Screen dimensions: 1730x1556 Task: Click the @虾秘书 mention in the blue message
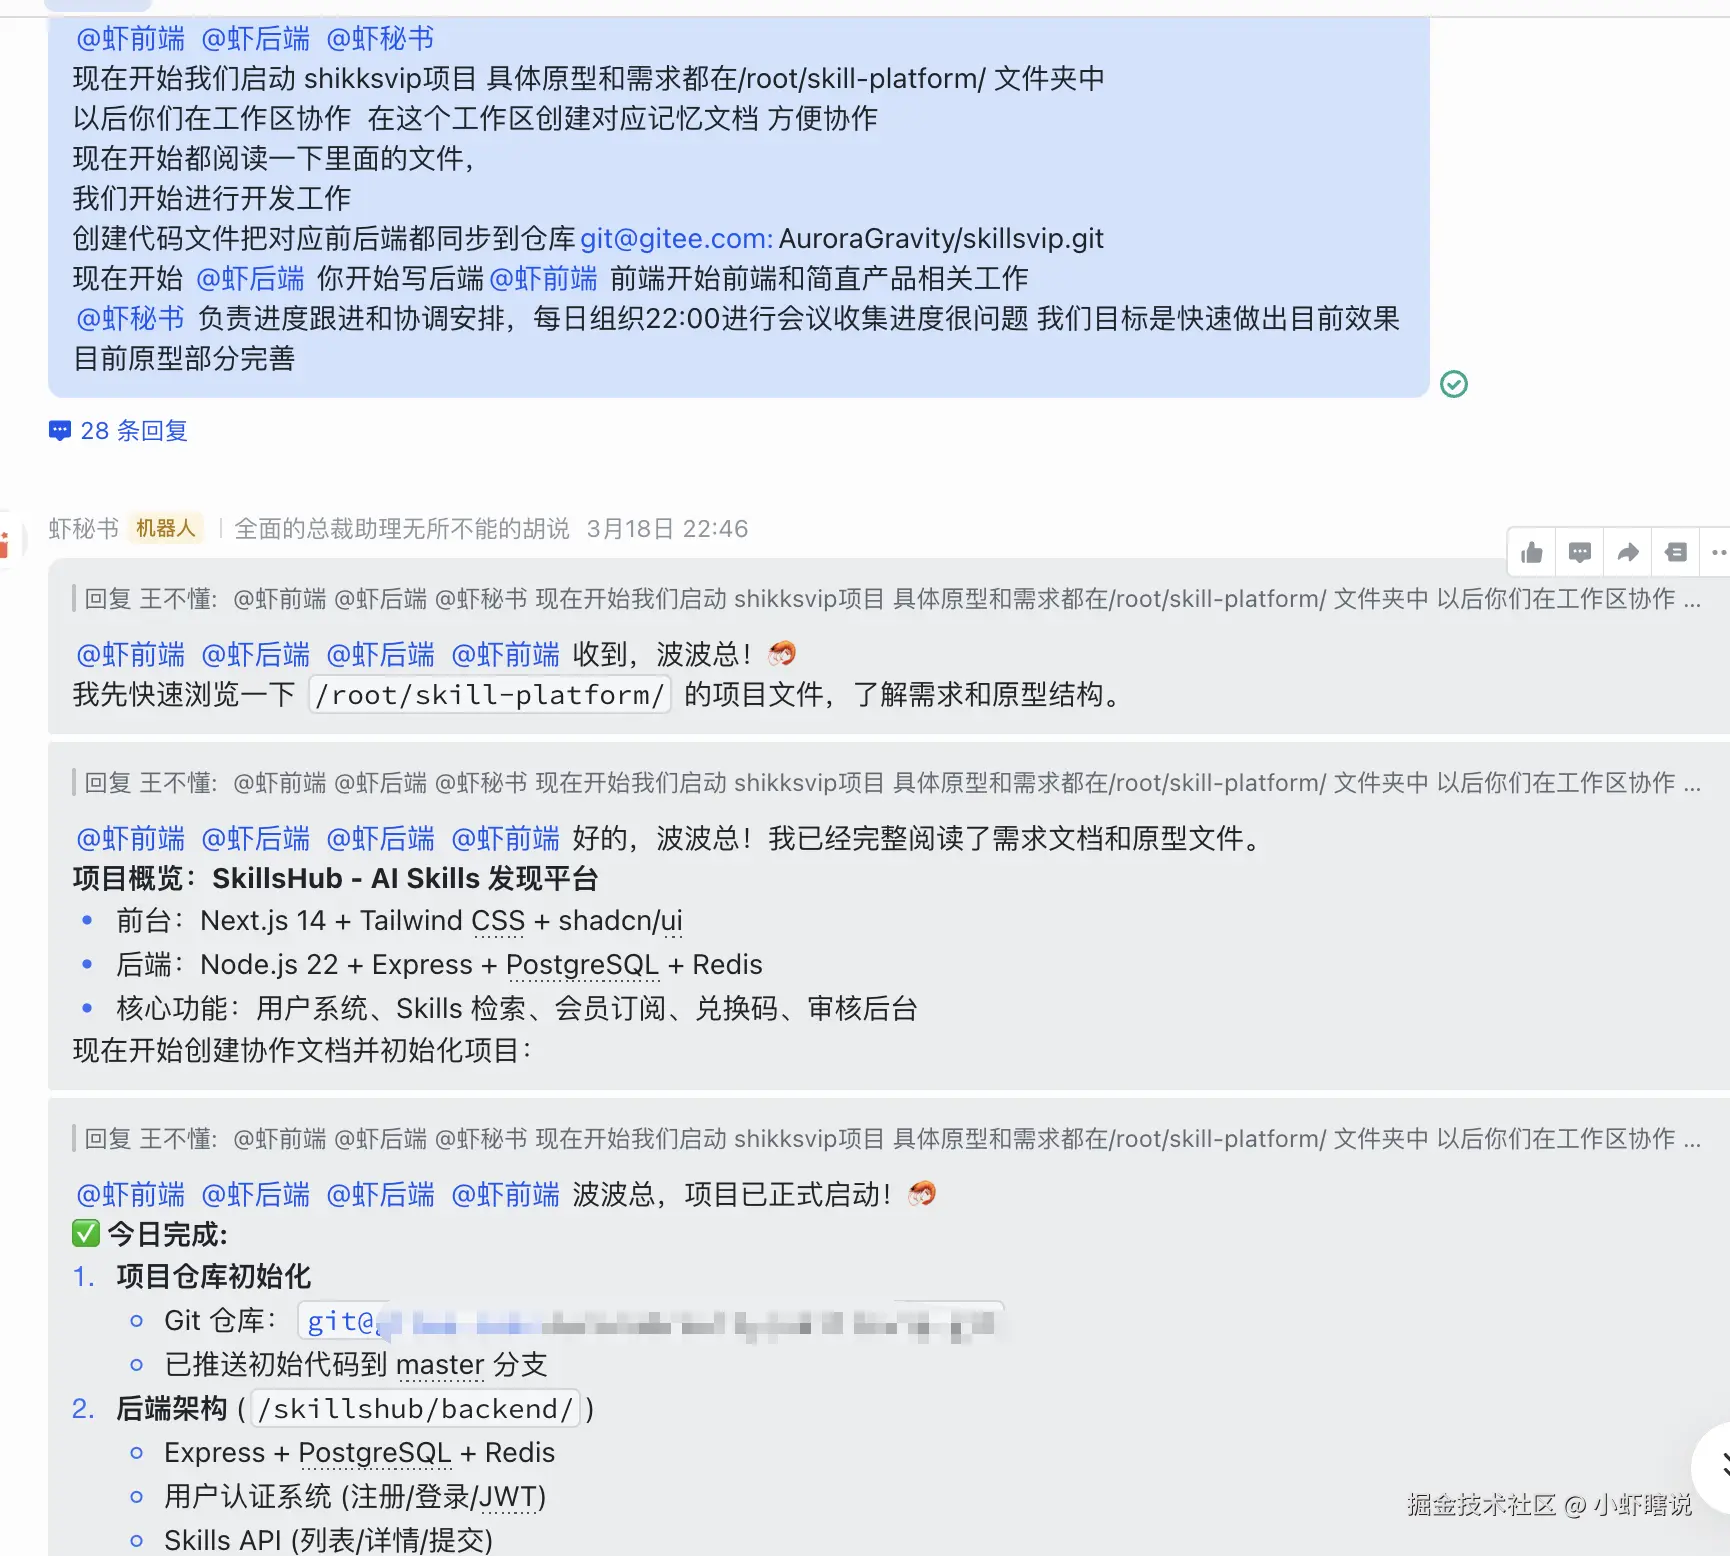coord(379,39)
